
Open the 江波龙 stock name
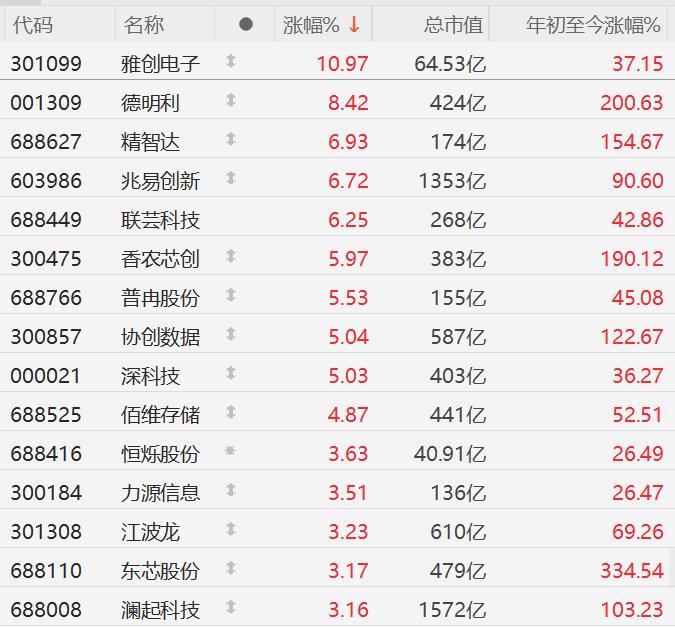pyautogui.click(x=150, y=532)
